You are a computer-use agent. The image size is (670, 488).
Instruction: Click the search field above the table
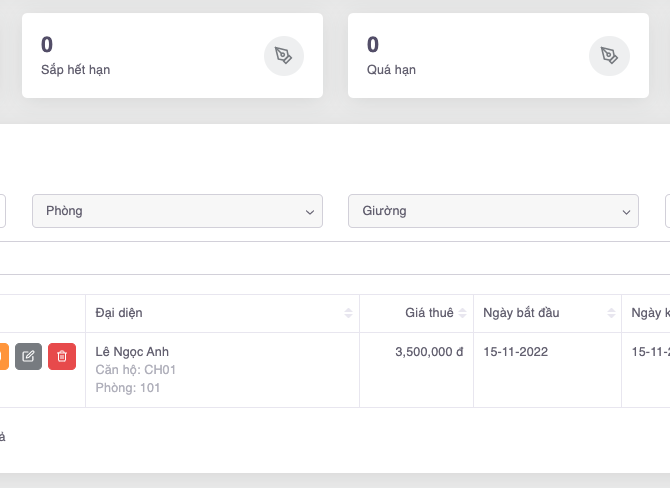pos(300,258)
